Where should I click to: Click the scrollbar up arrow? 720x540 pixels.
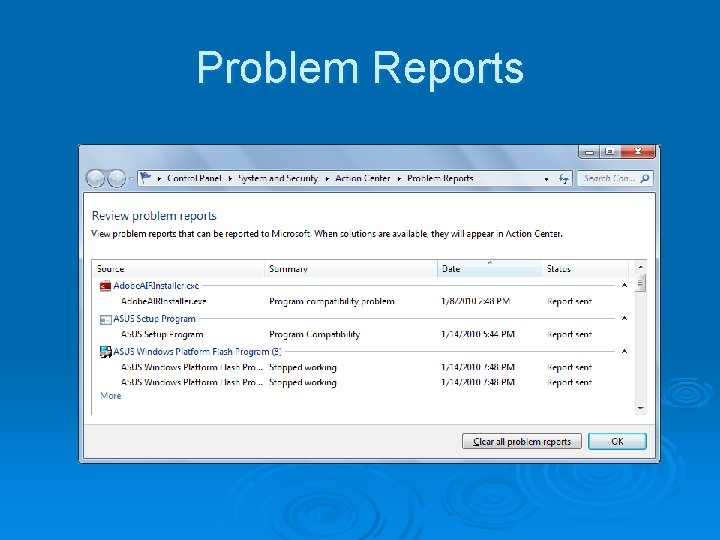tap(641, 267)
